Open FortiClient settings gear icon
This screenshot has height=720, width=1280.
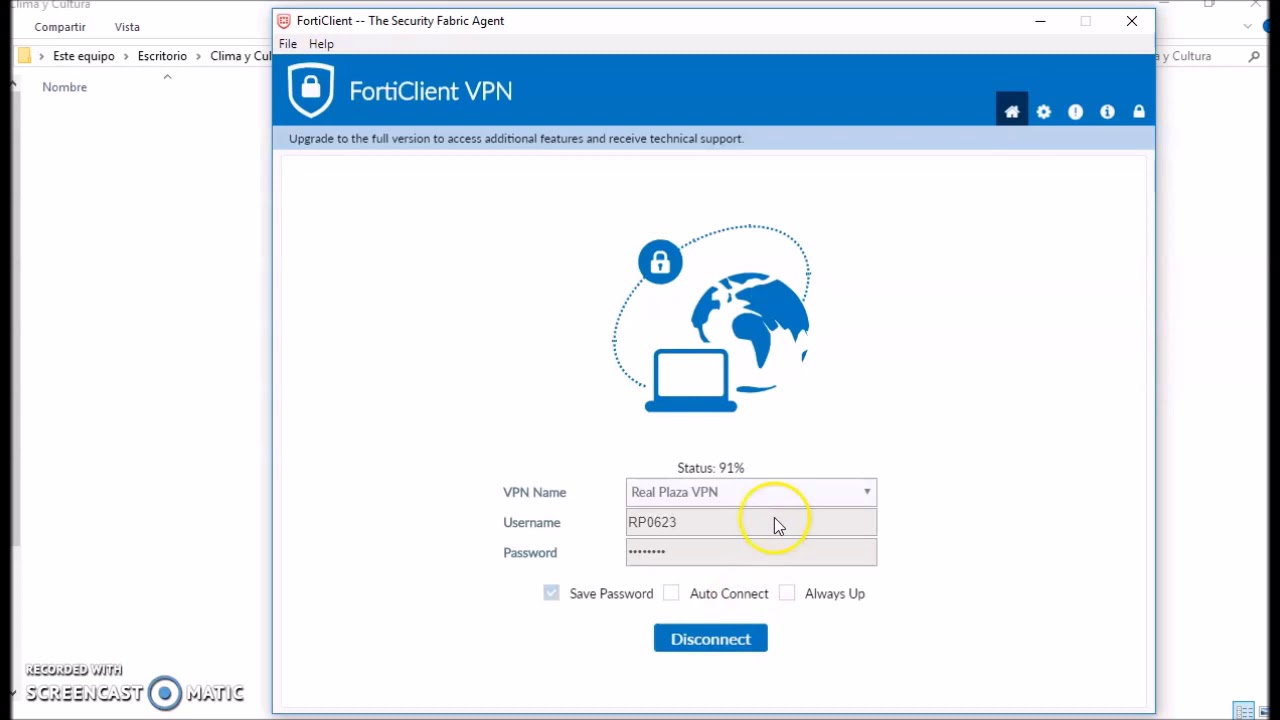(1044, 112)
